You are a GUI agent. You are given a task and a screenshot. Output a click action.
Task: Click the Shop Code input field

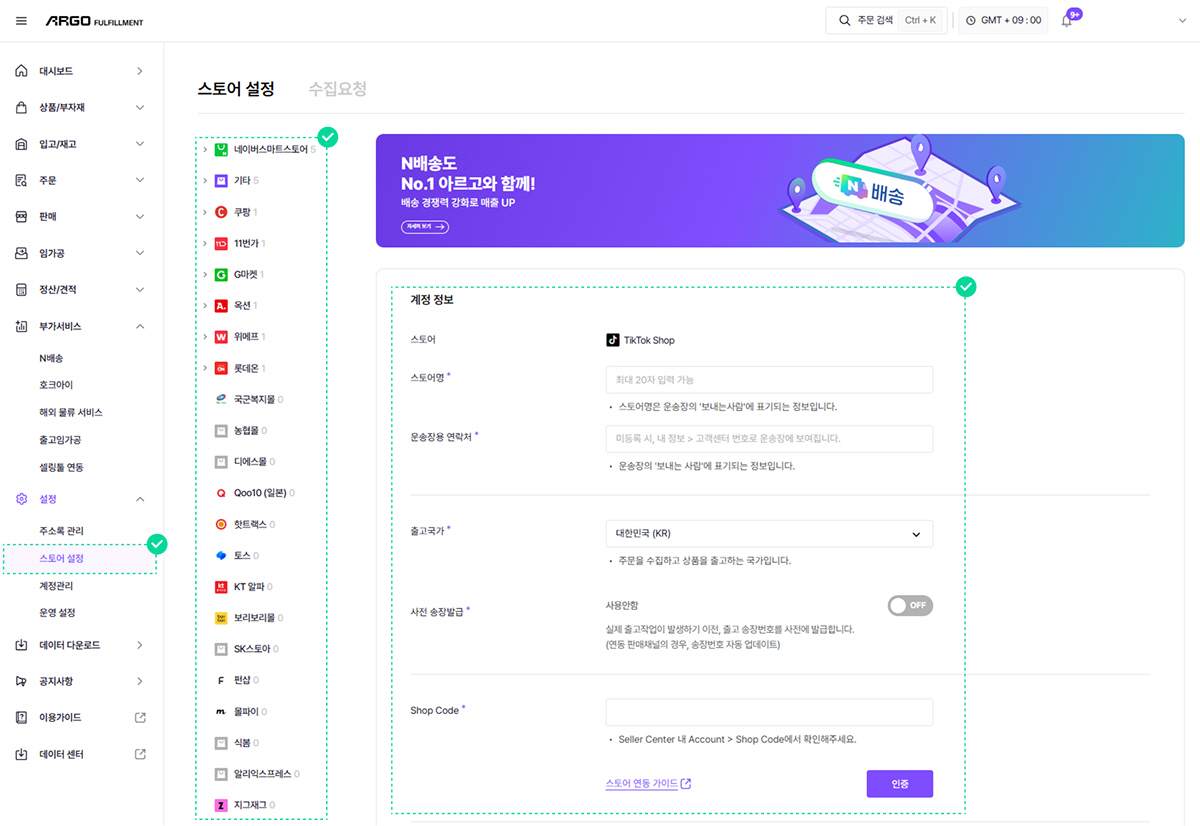pos(769,712)
